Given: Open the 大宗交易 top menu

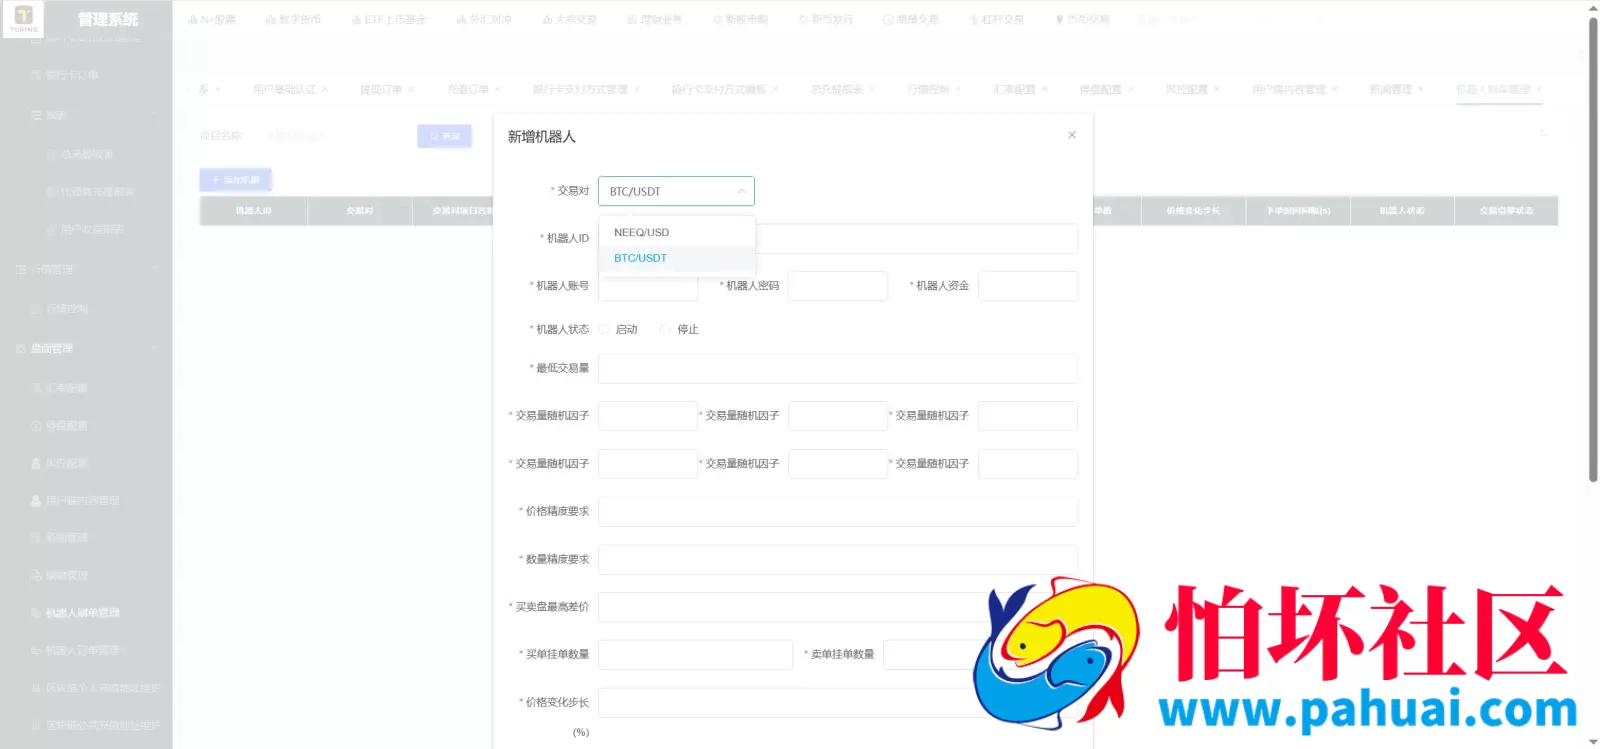Looking at the screenshot, I should tap(569, 19).
